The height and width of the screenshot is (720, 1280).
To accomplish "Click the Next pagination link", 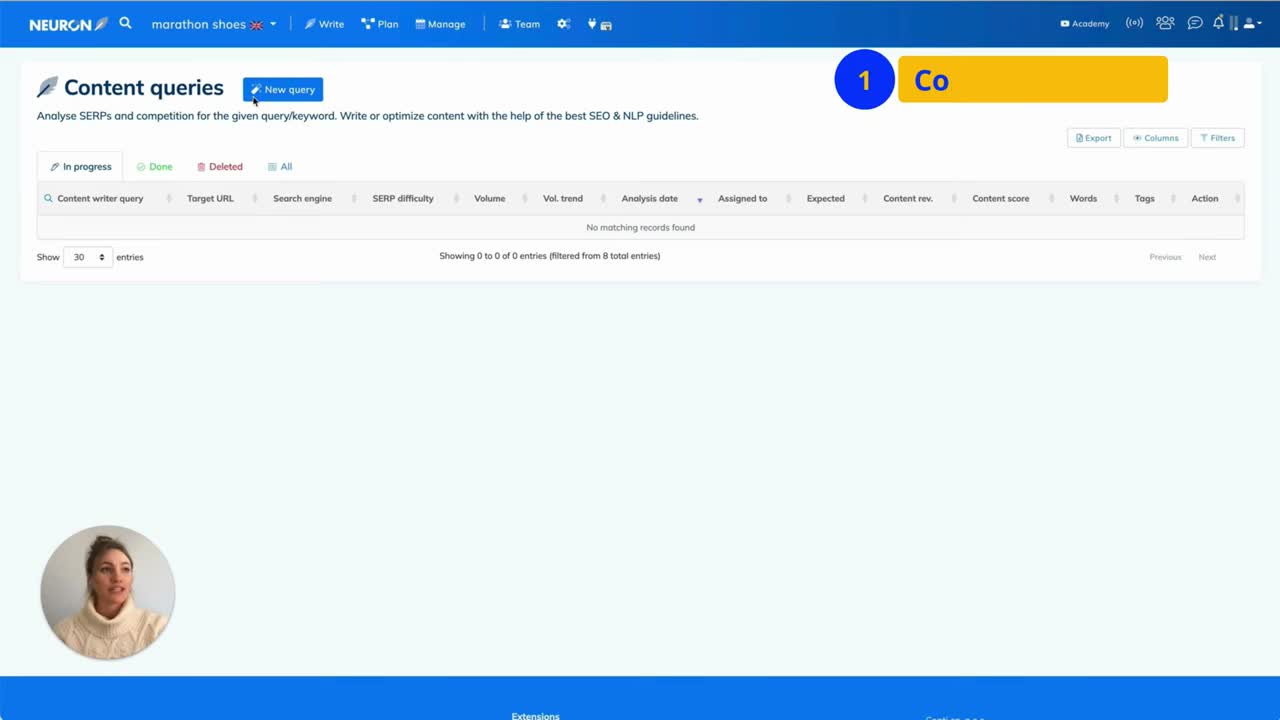I will pyautogui.click(x=1207, y=257).
